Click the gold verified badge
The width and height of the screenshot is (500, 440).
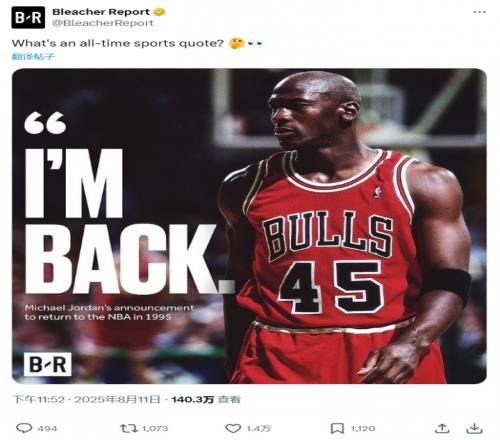click(x=159, y=12)
